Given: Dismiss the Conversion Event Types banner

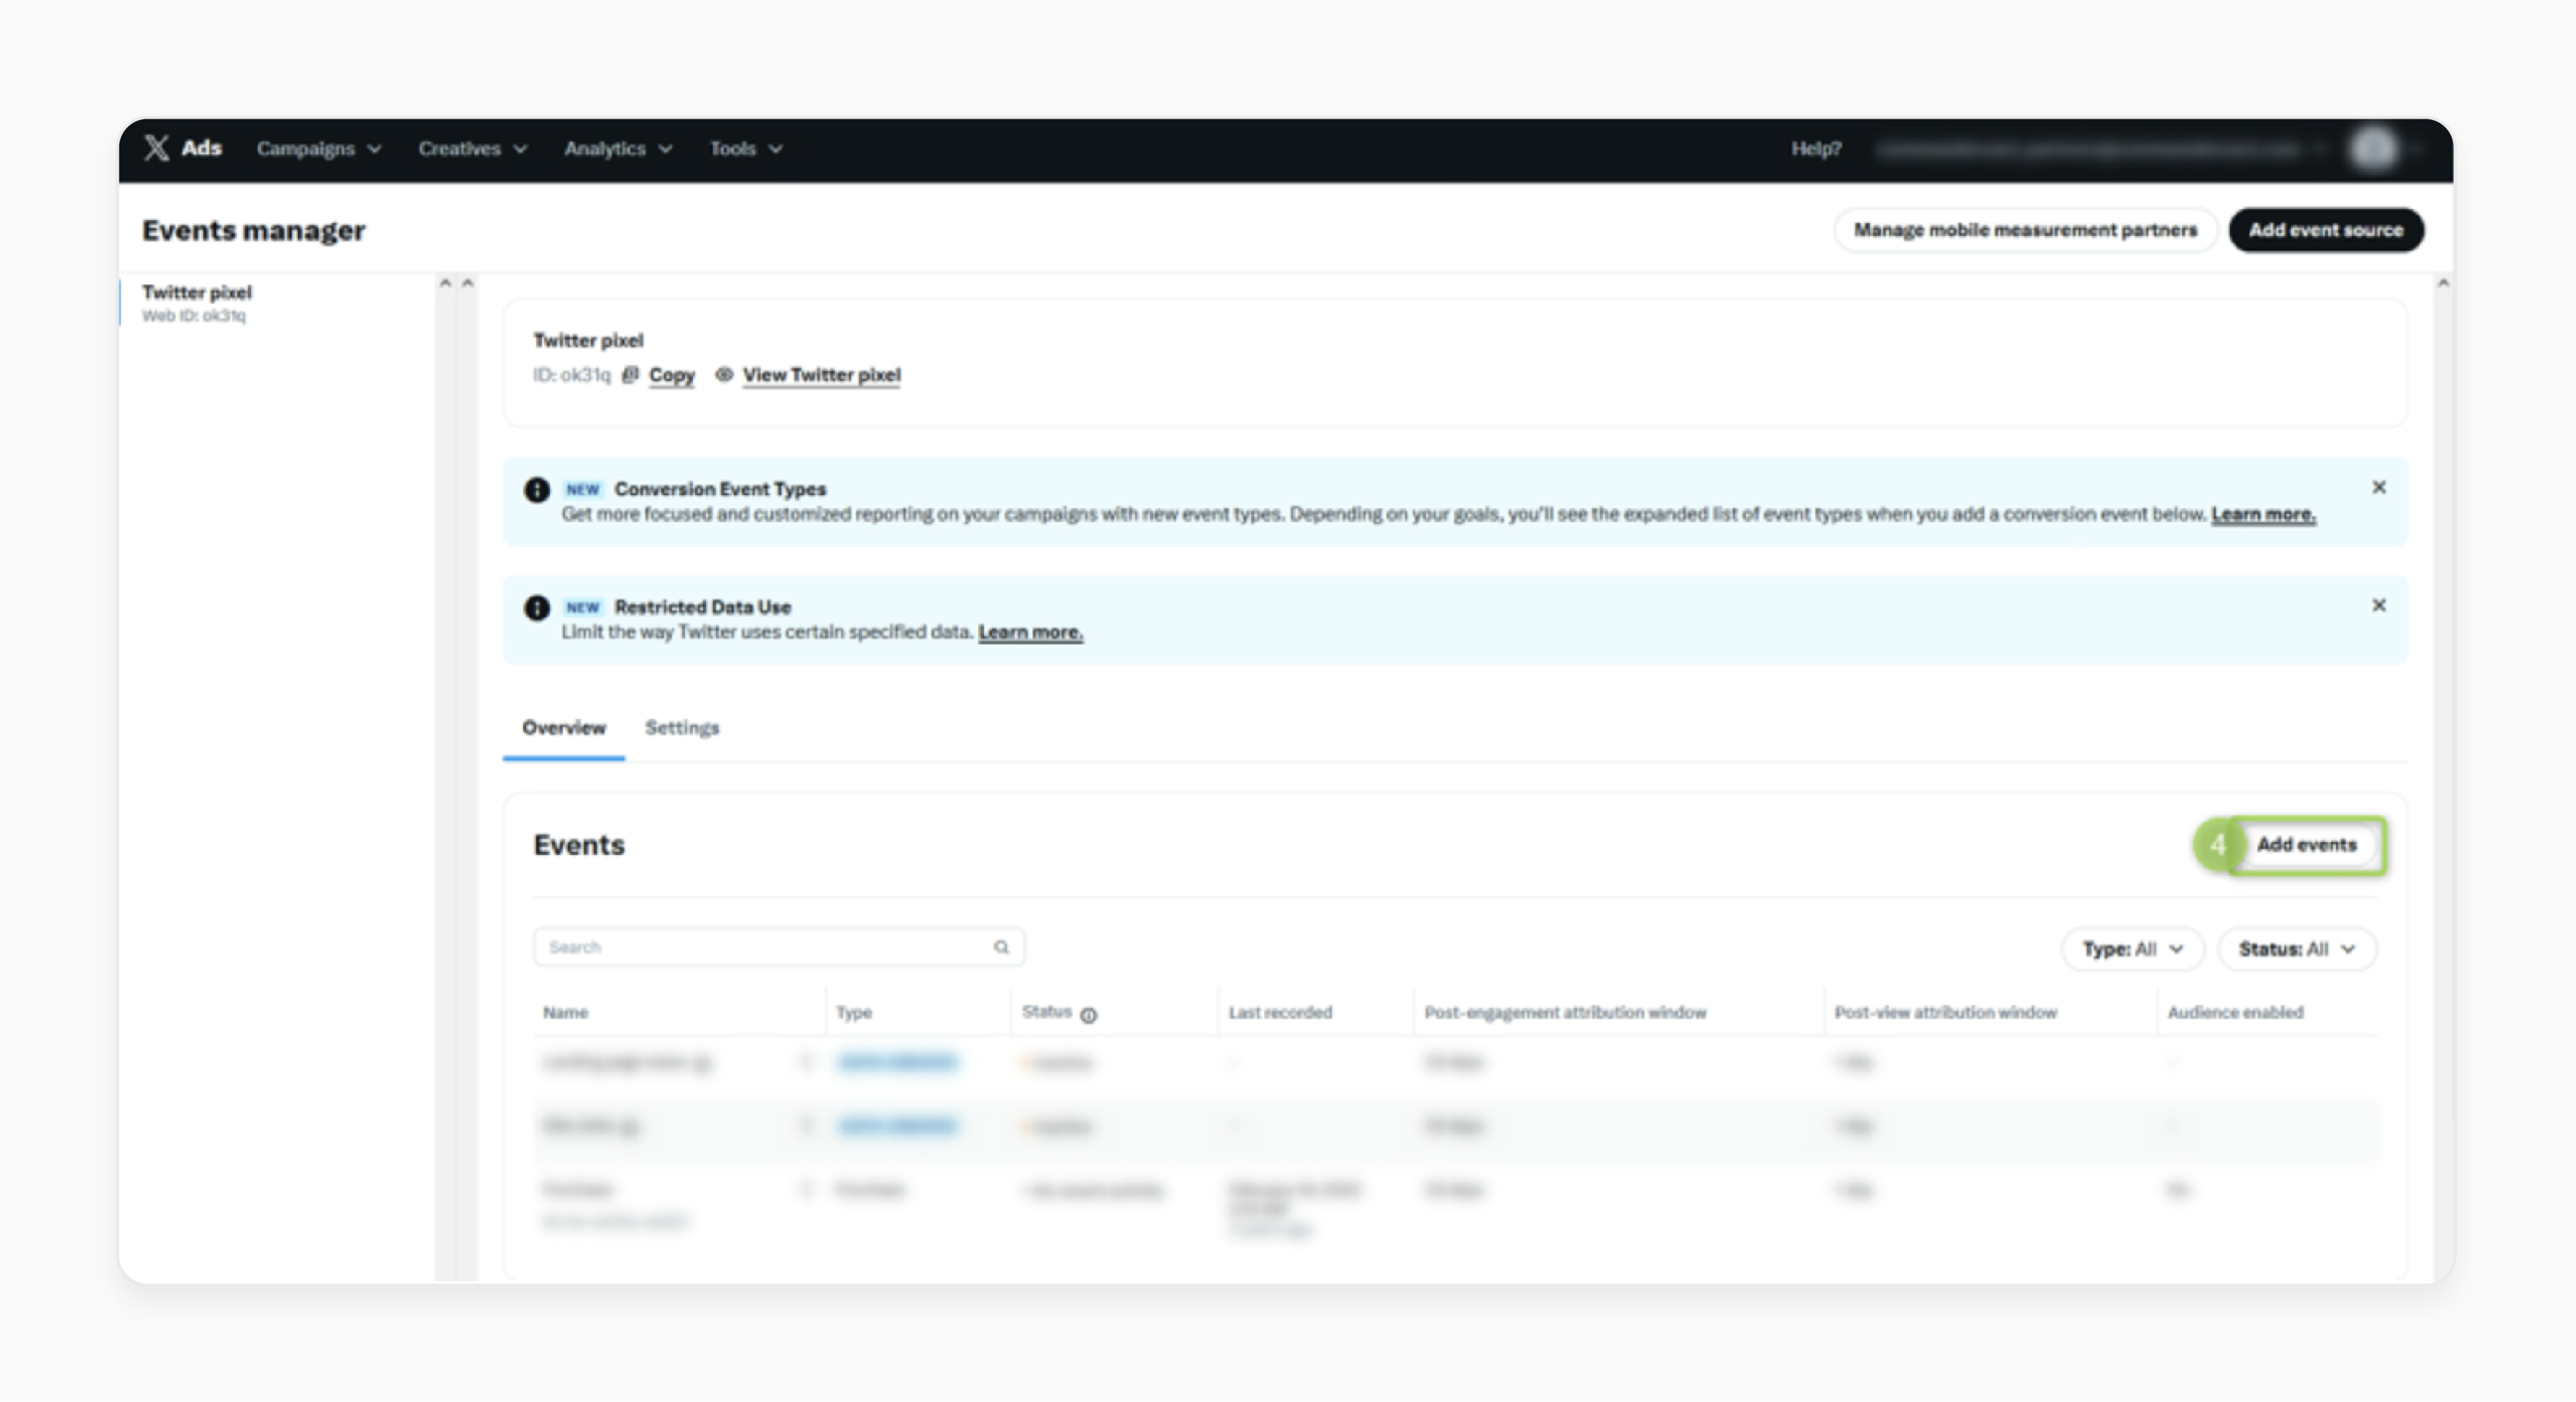Looking at the screenshot, I should tap(2379, 487).
